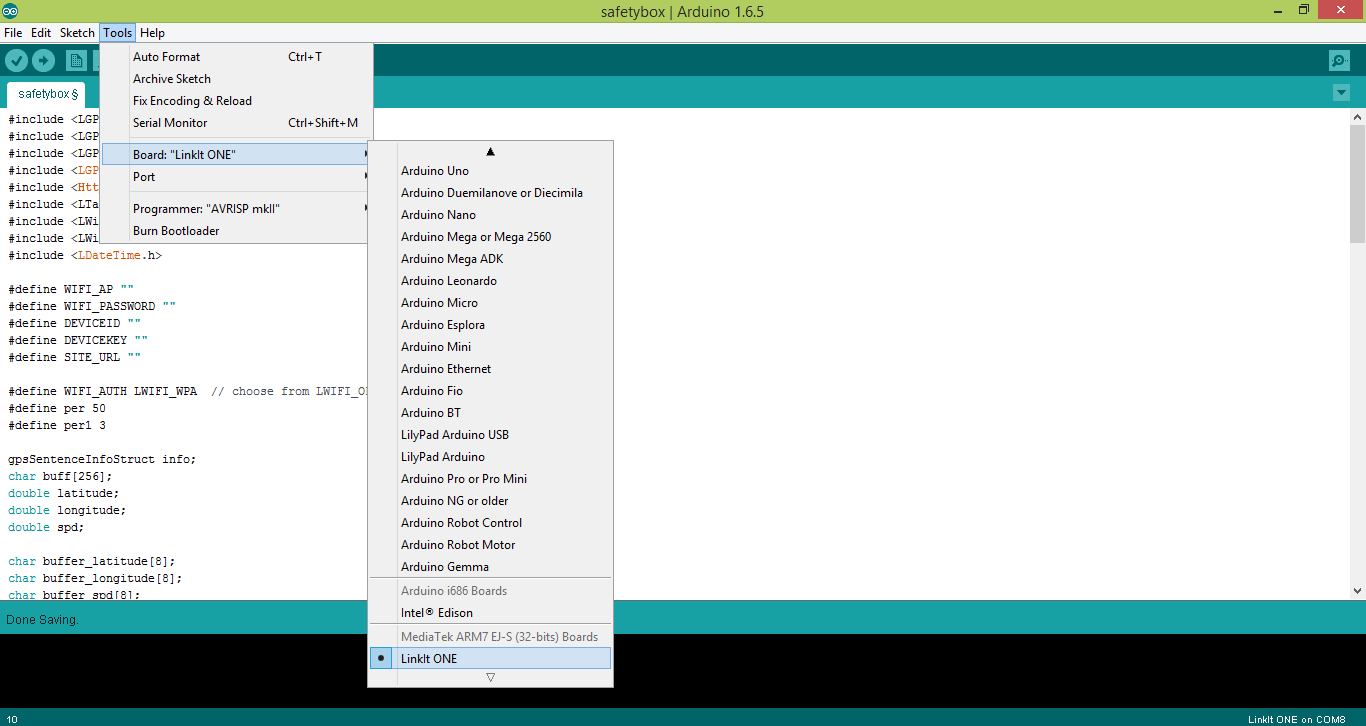This screenshot has height=726, width=1366.
Task: Pick Arduino NG or older
Action: click(x=490, y=501)
